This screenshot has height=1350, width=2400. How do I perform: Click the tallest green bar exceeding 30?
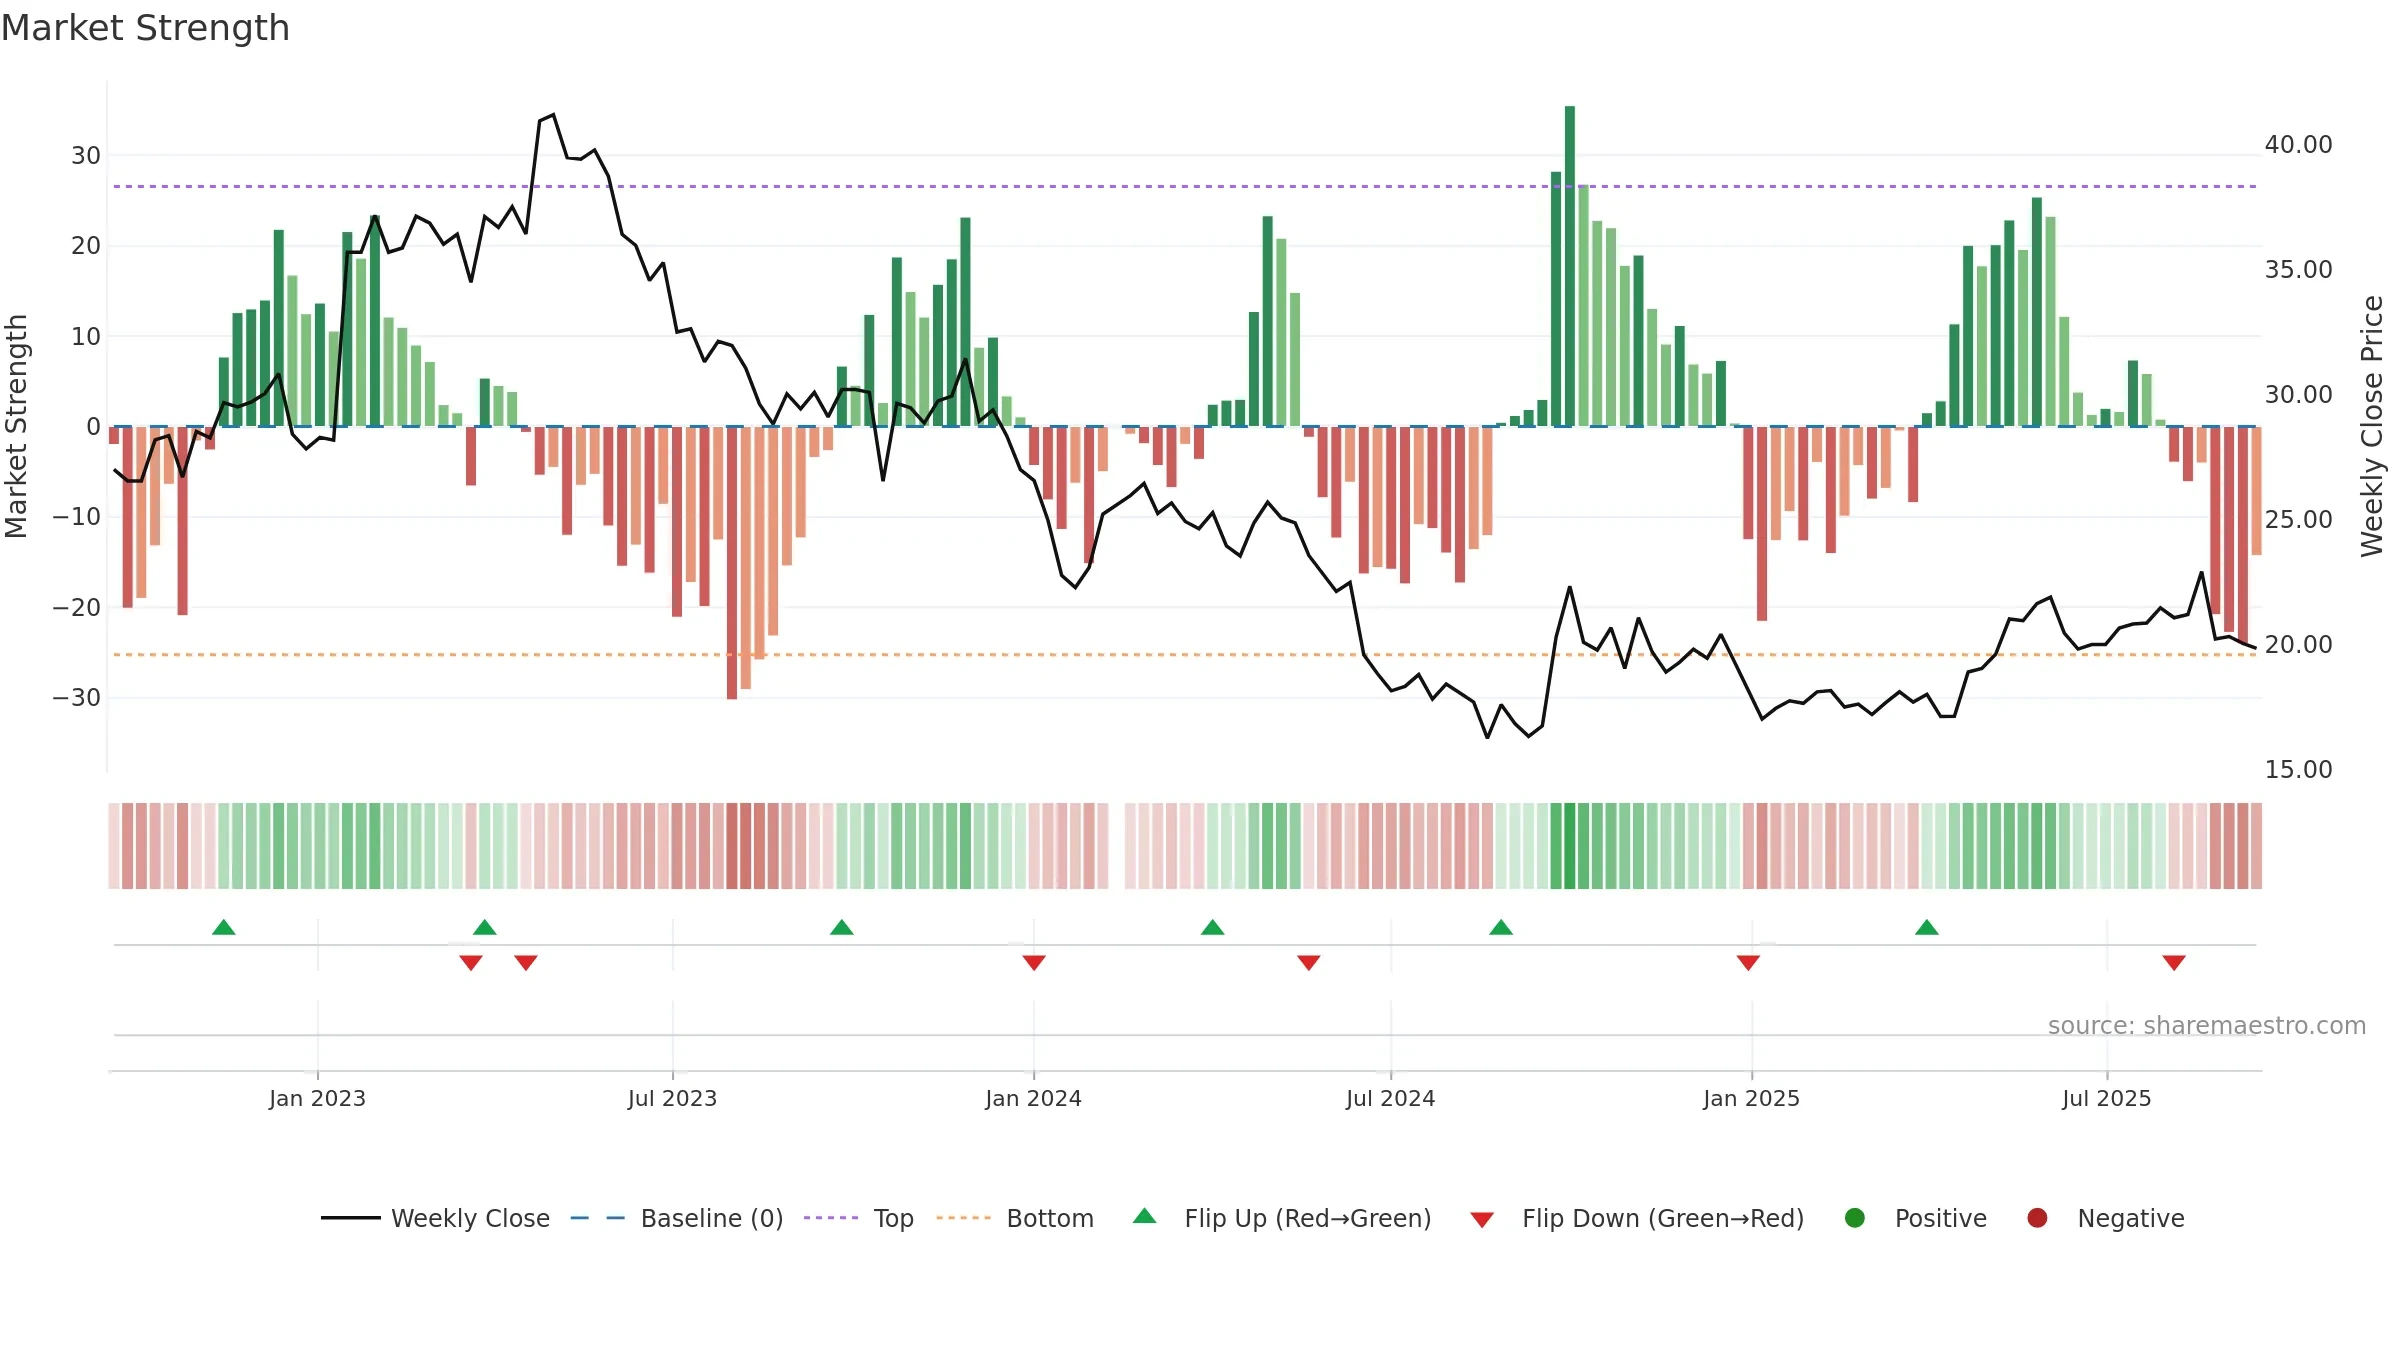(x=1570, y=266)
